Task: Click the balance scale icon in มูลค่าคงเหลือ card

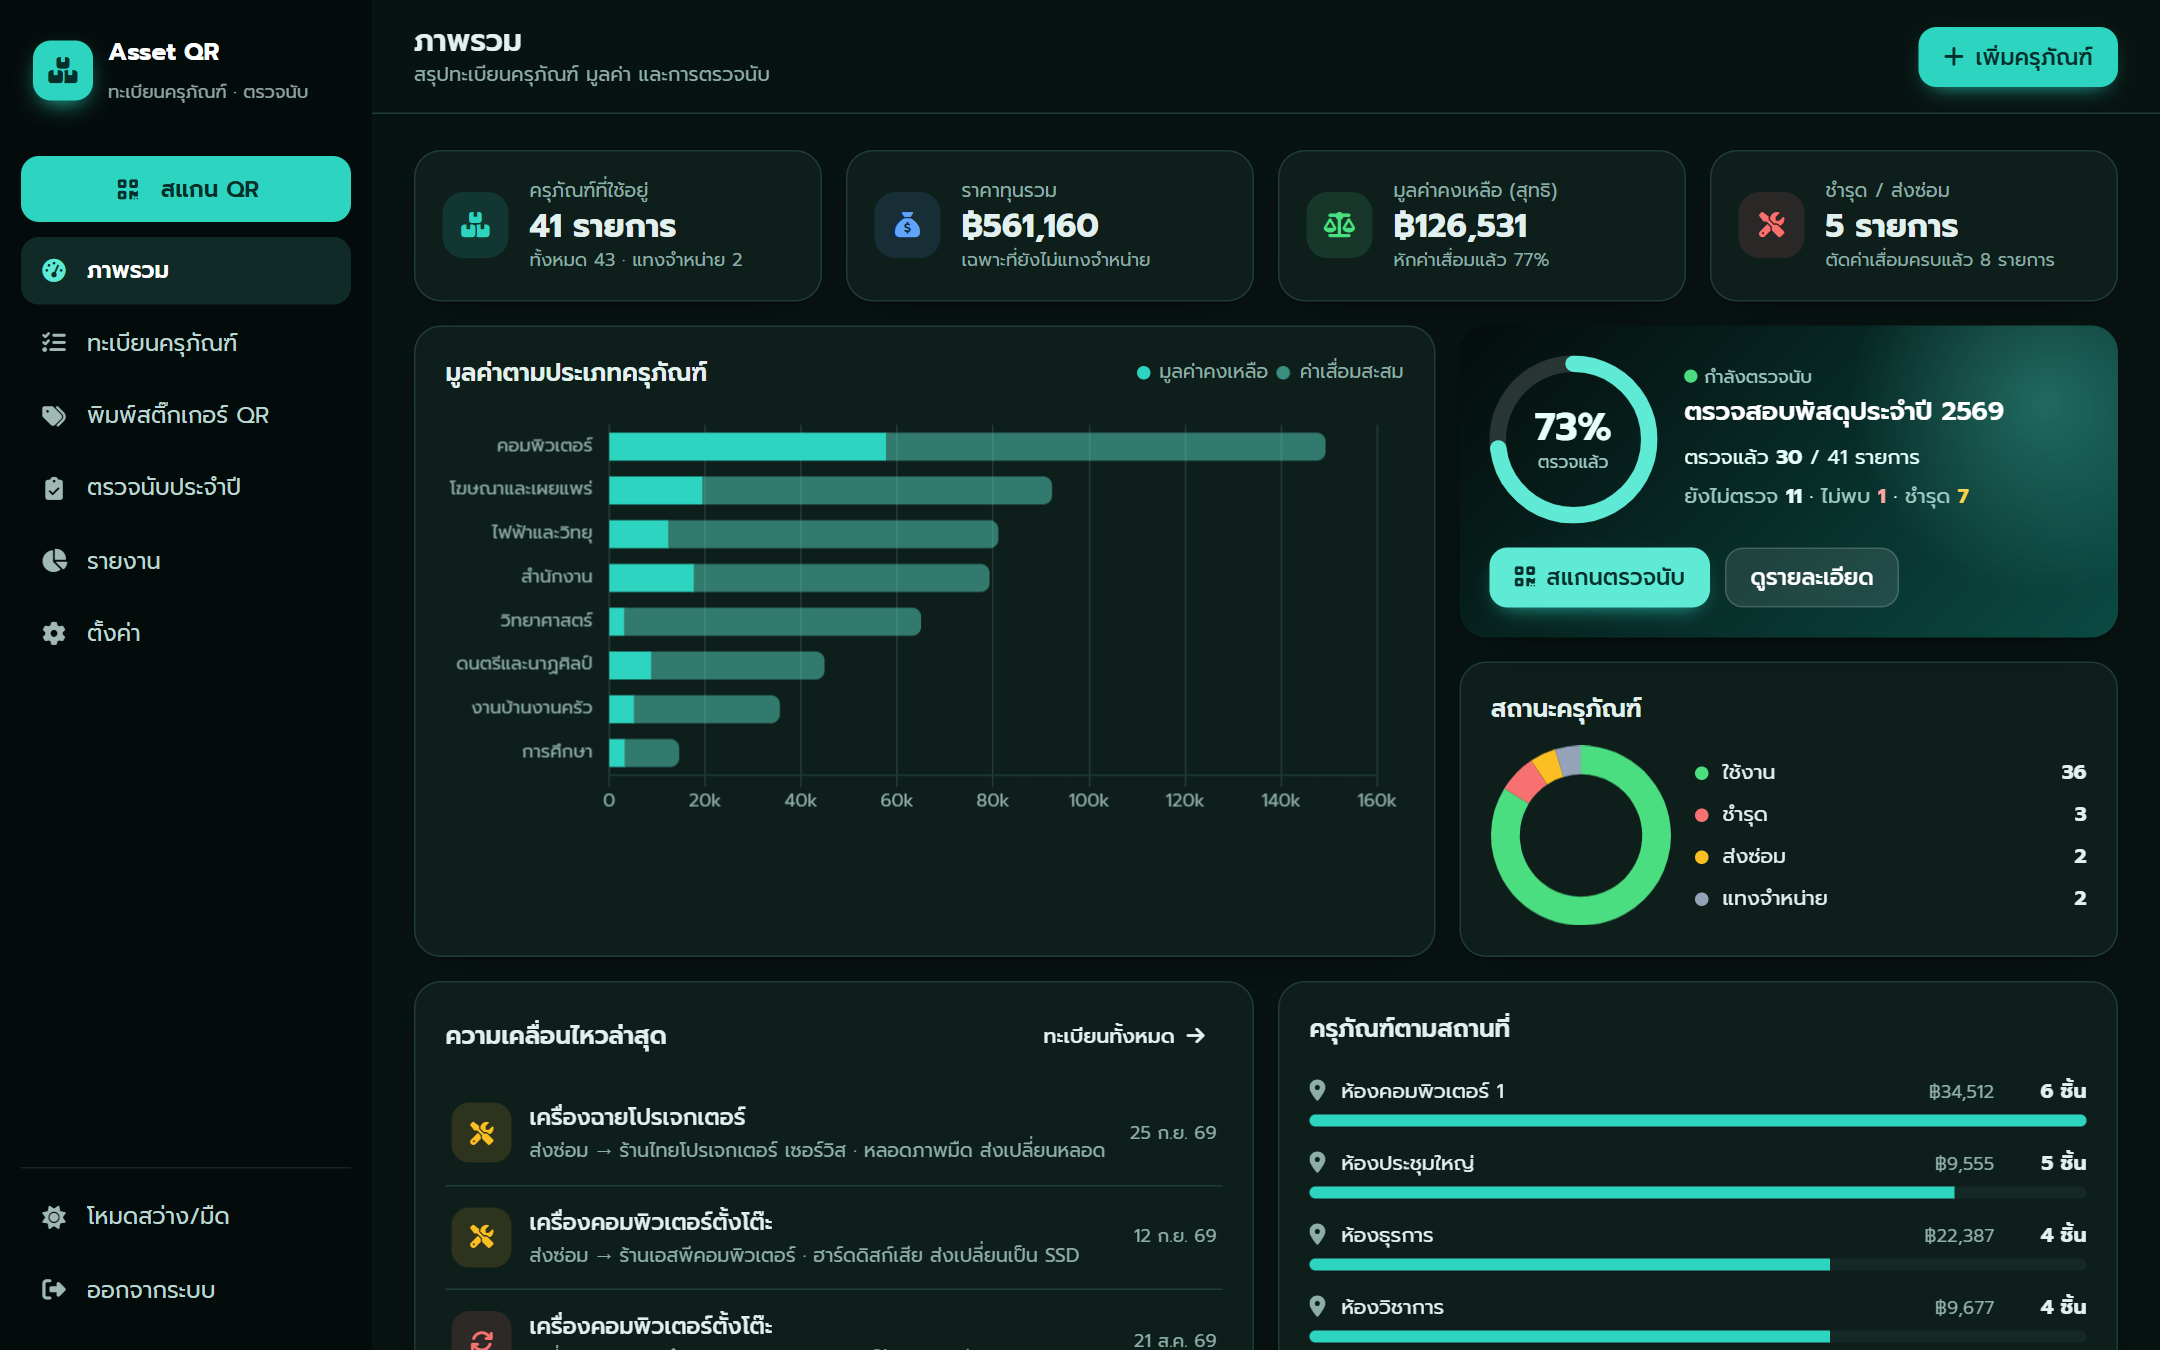Action: click(1339, 225)
